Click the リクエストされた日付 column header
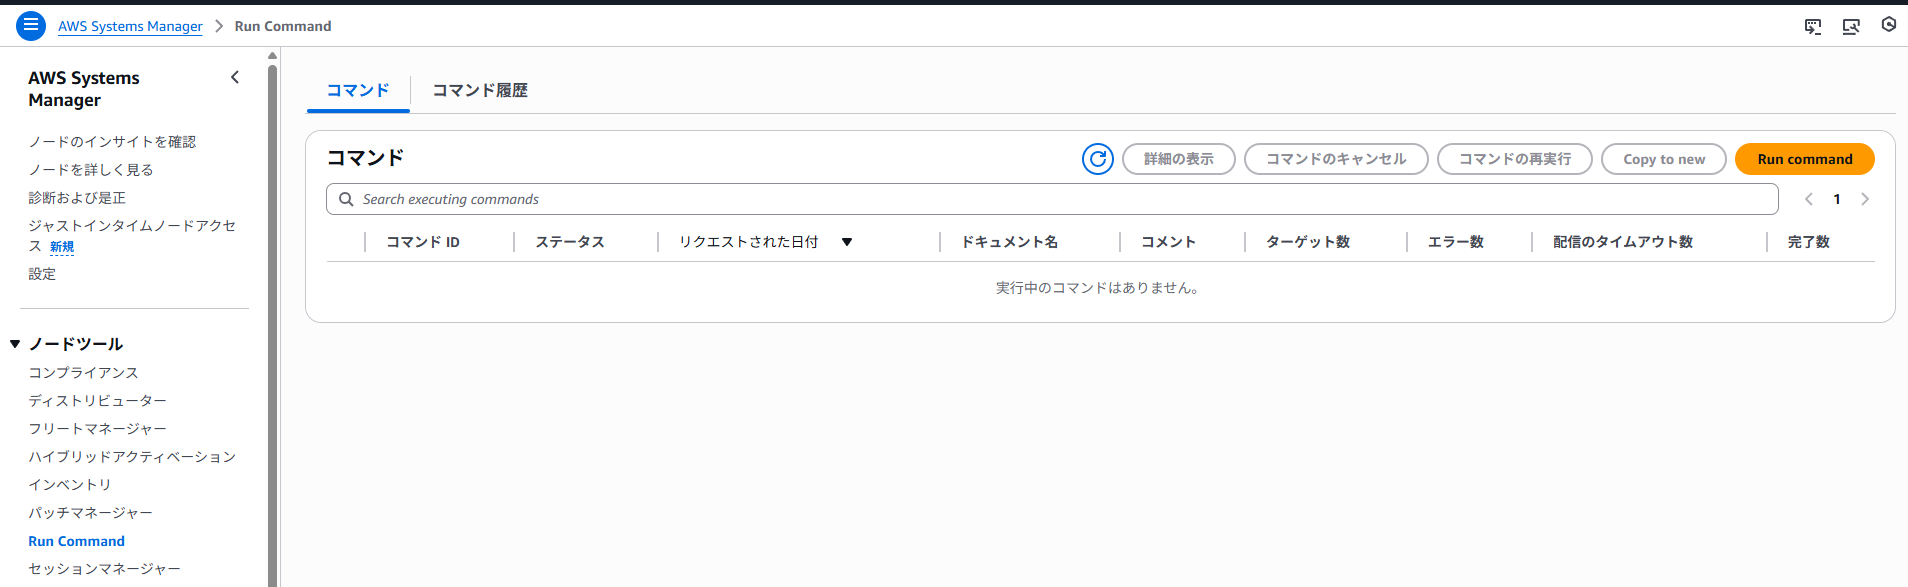Screen dimensions: 1908x587 click(749, 242)
